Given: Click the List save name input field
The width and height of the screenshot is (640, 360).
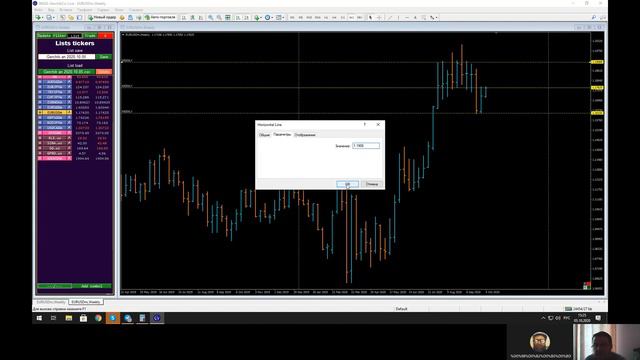Looking at the screenshot, I should (66, 57).
